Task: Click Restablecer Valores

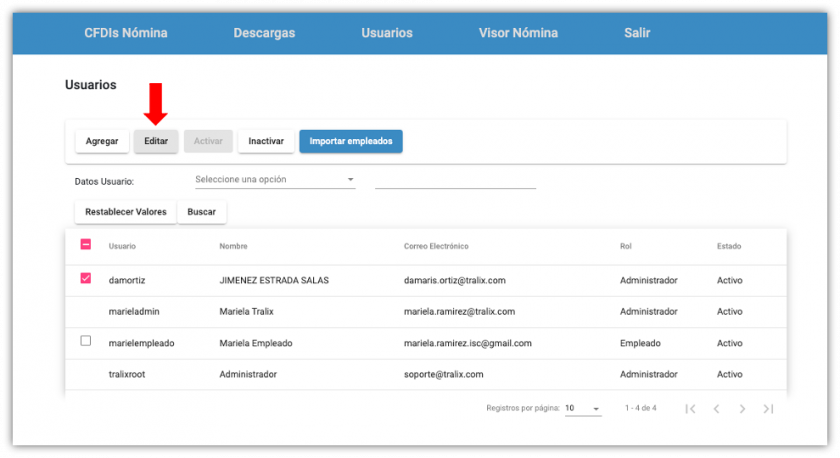Action: 126,212
